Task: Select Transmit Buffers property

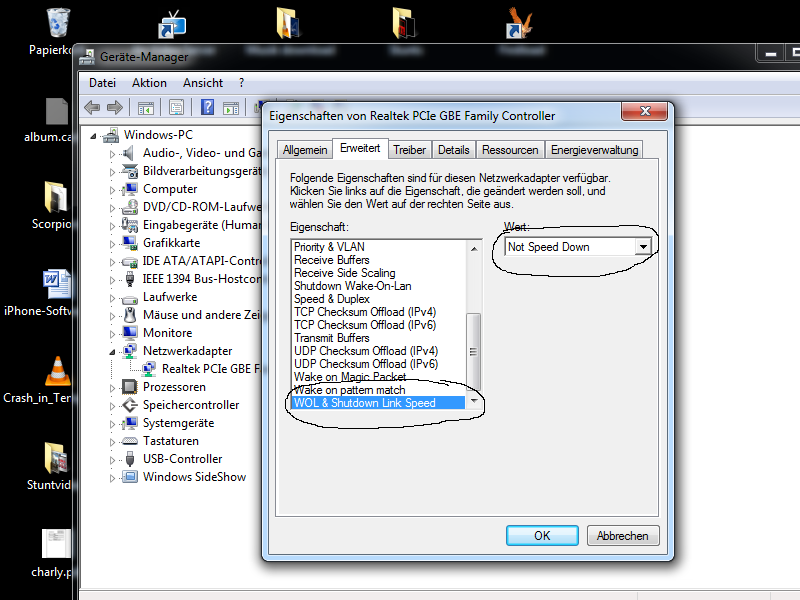Action: point(379,338)
